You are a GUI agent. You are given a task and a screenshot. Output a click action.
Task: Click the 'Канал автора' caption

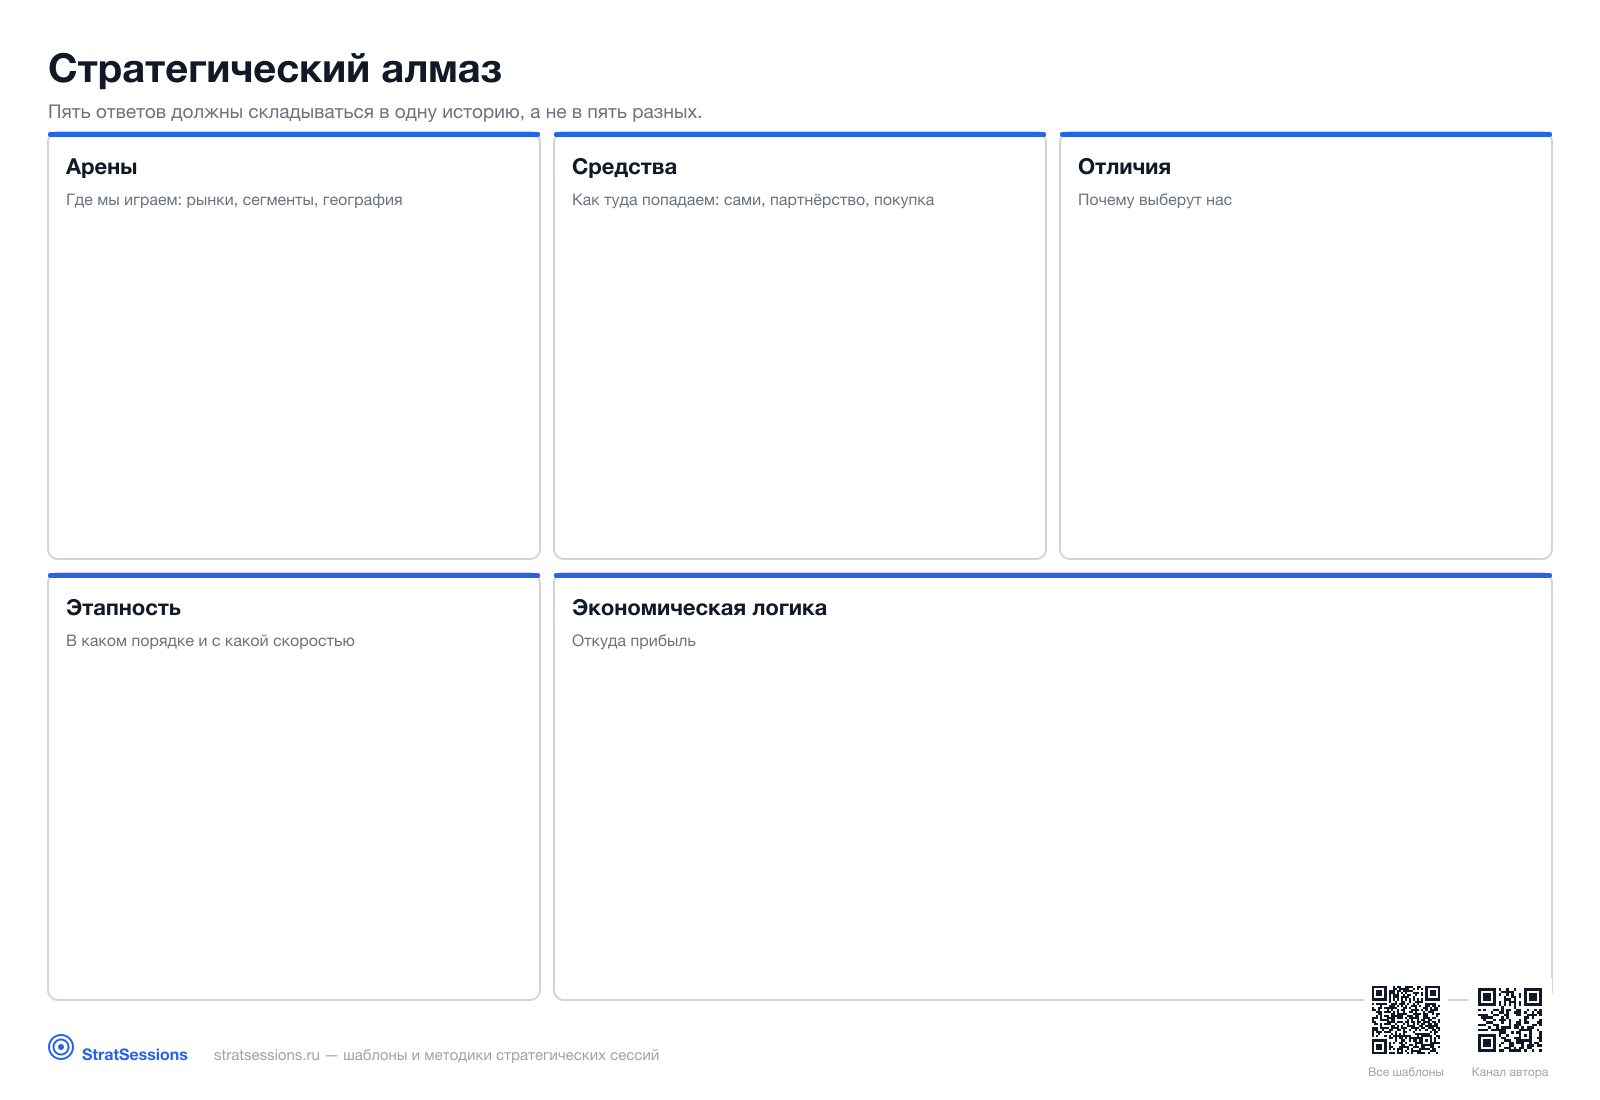click(x=1510, y=1072)
